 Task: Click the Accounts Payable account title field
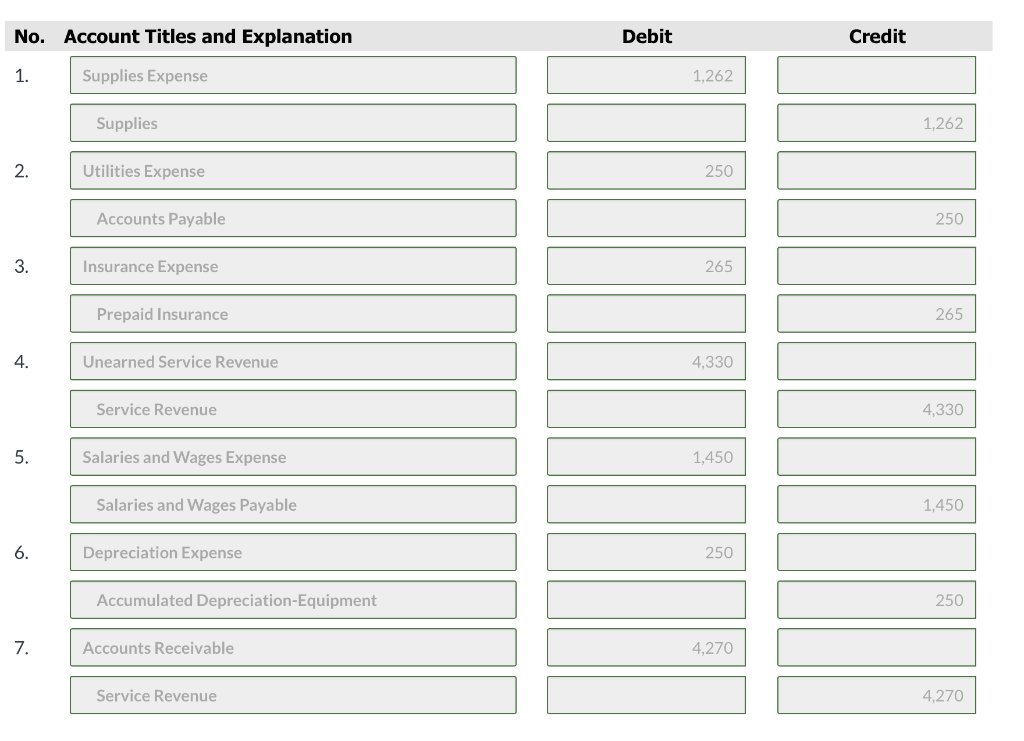(292, 218)
